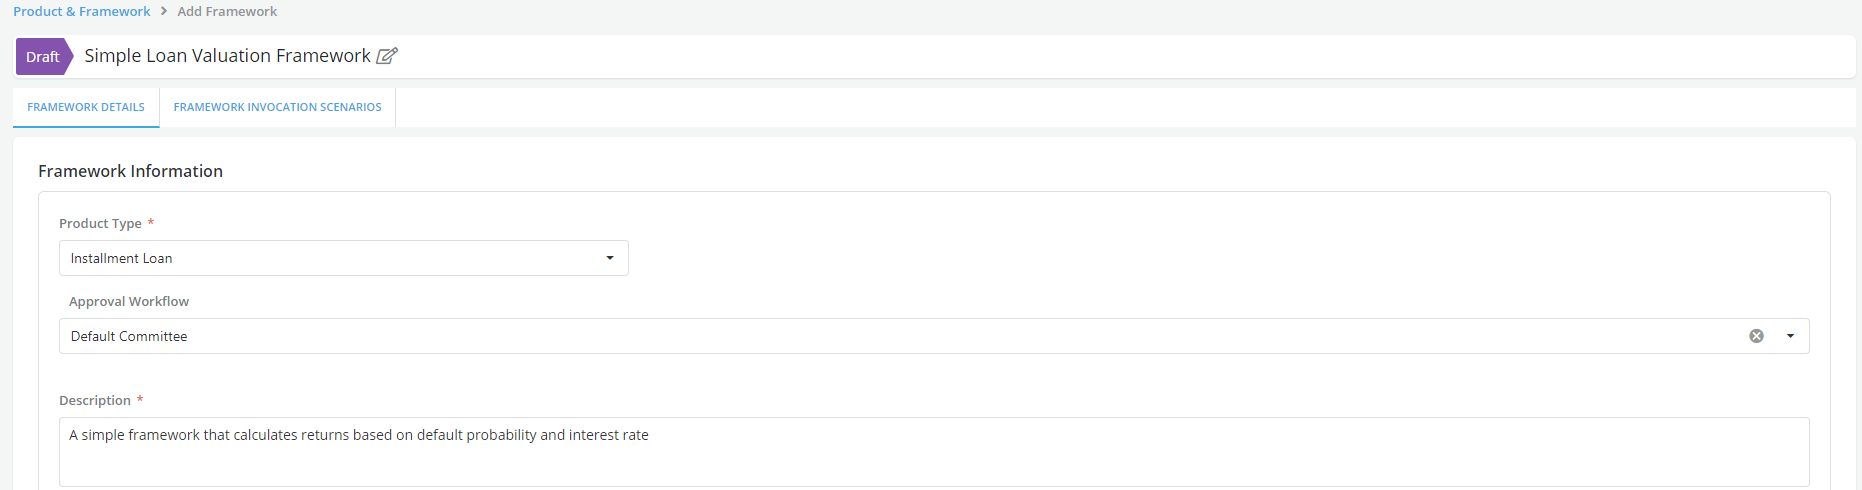Click the Simple Loan Valuation Framework title
This screenshot has width=1862, height=490.
227,56
